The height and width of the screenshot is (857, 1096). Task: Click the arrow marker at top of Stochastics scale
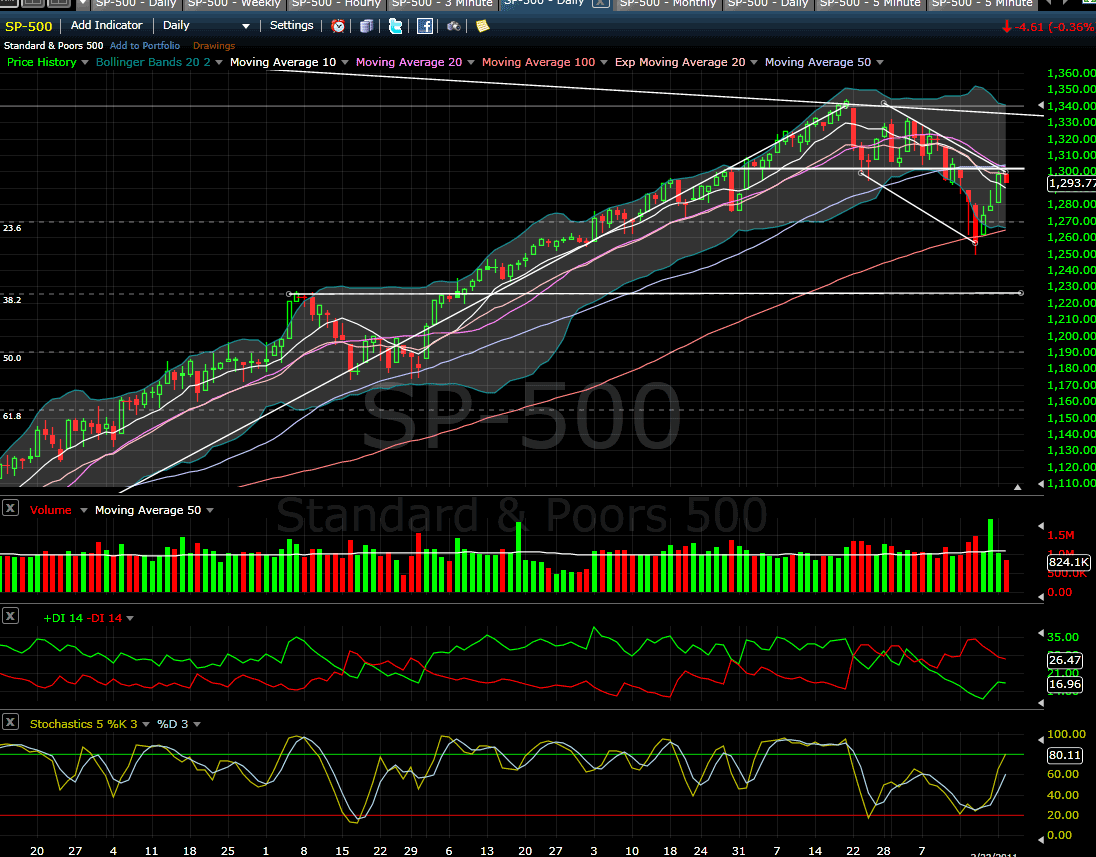tap(1041, 740)
